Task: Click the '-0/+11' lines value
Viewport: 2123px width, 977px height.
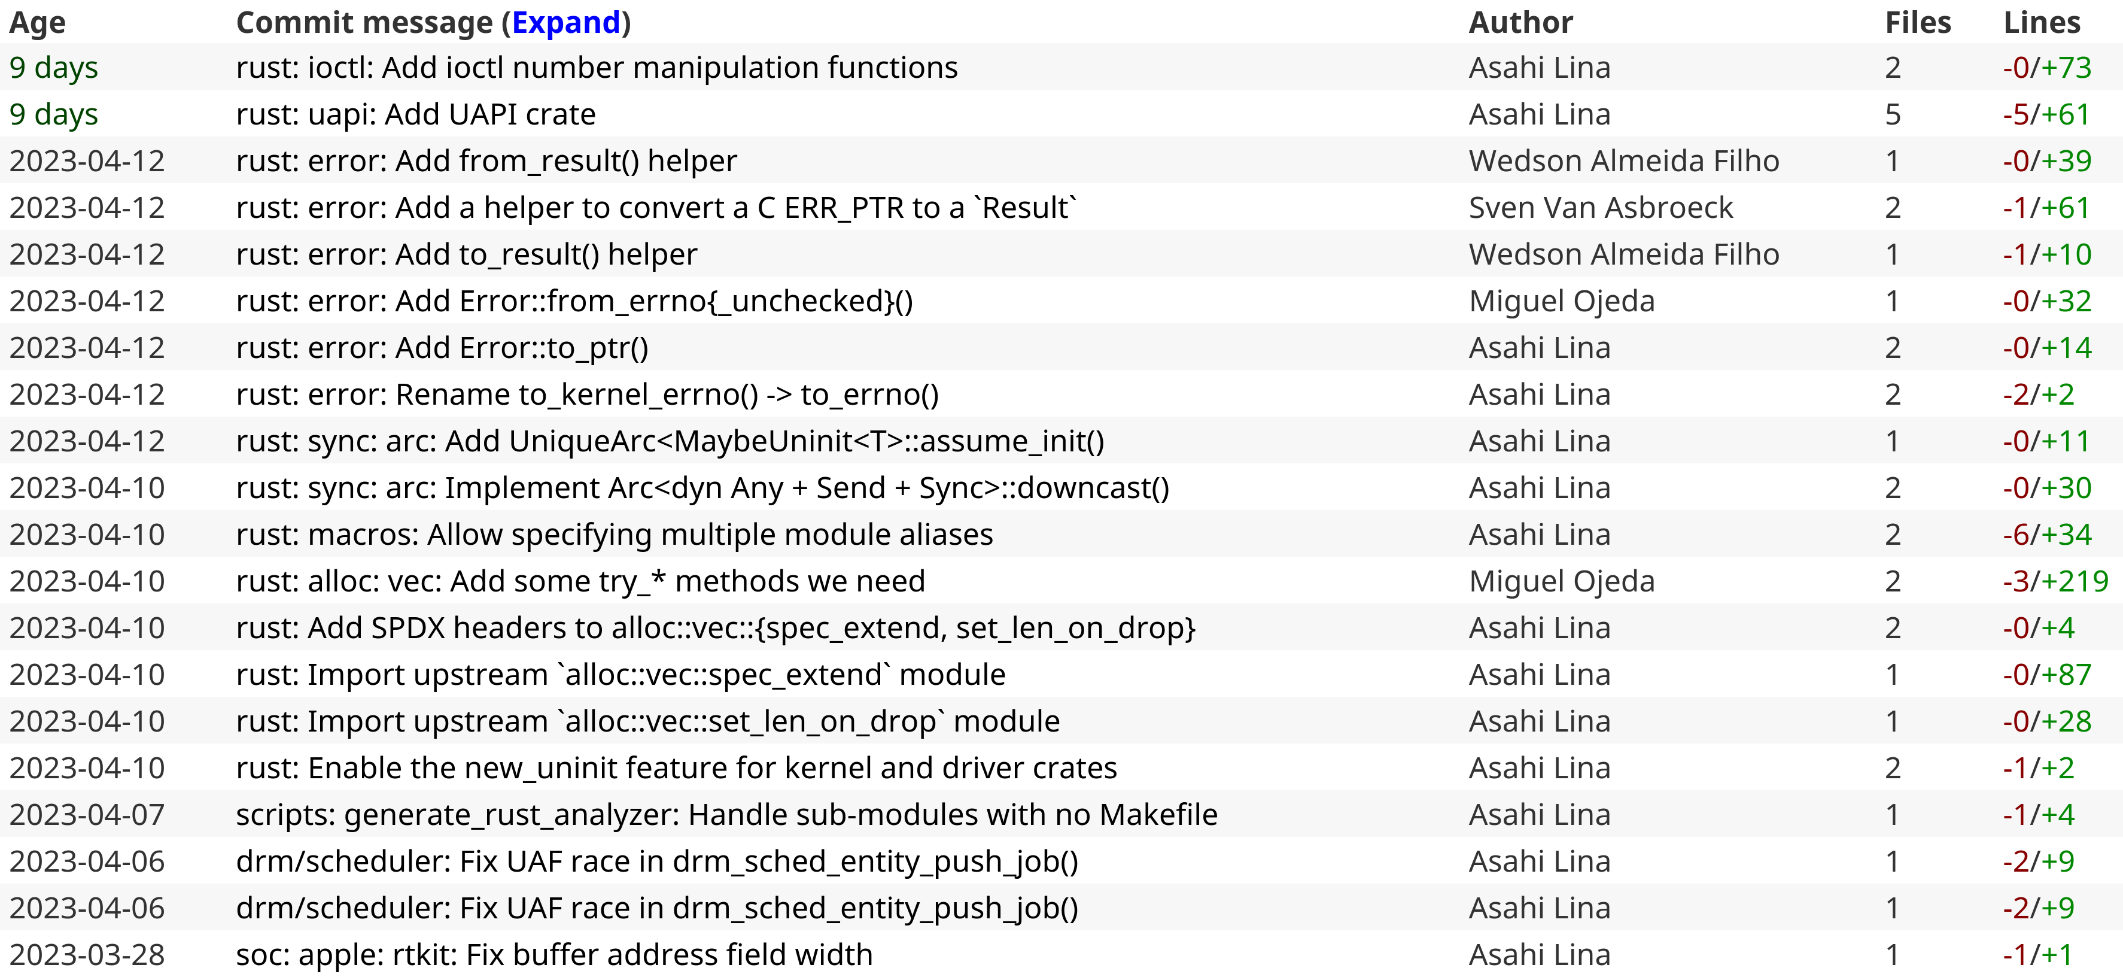Action: (2047, 441)
